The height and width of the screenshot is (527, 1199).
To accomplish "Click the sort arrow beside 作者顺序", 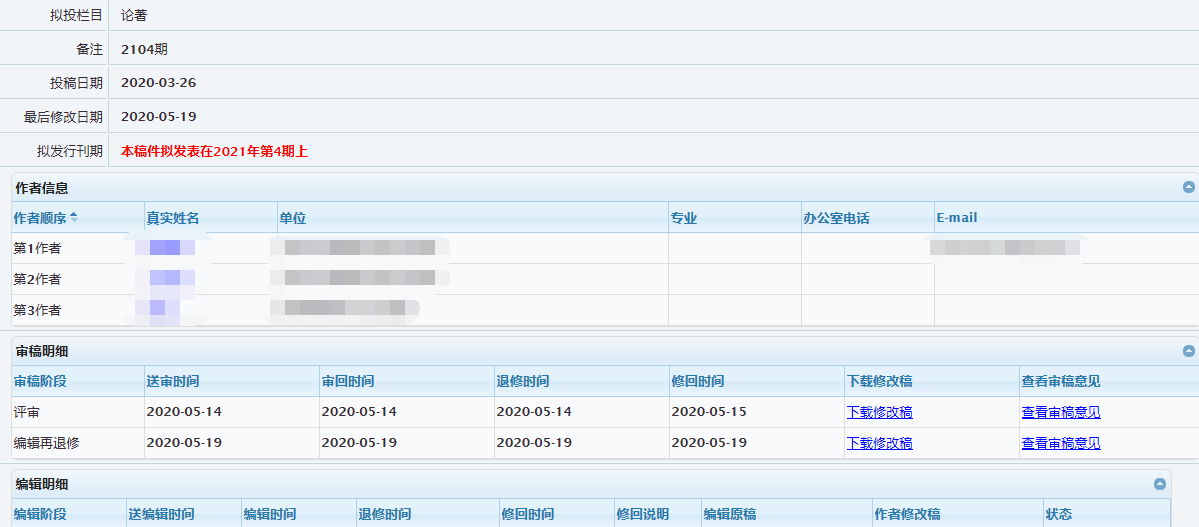I will point(73,217).
